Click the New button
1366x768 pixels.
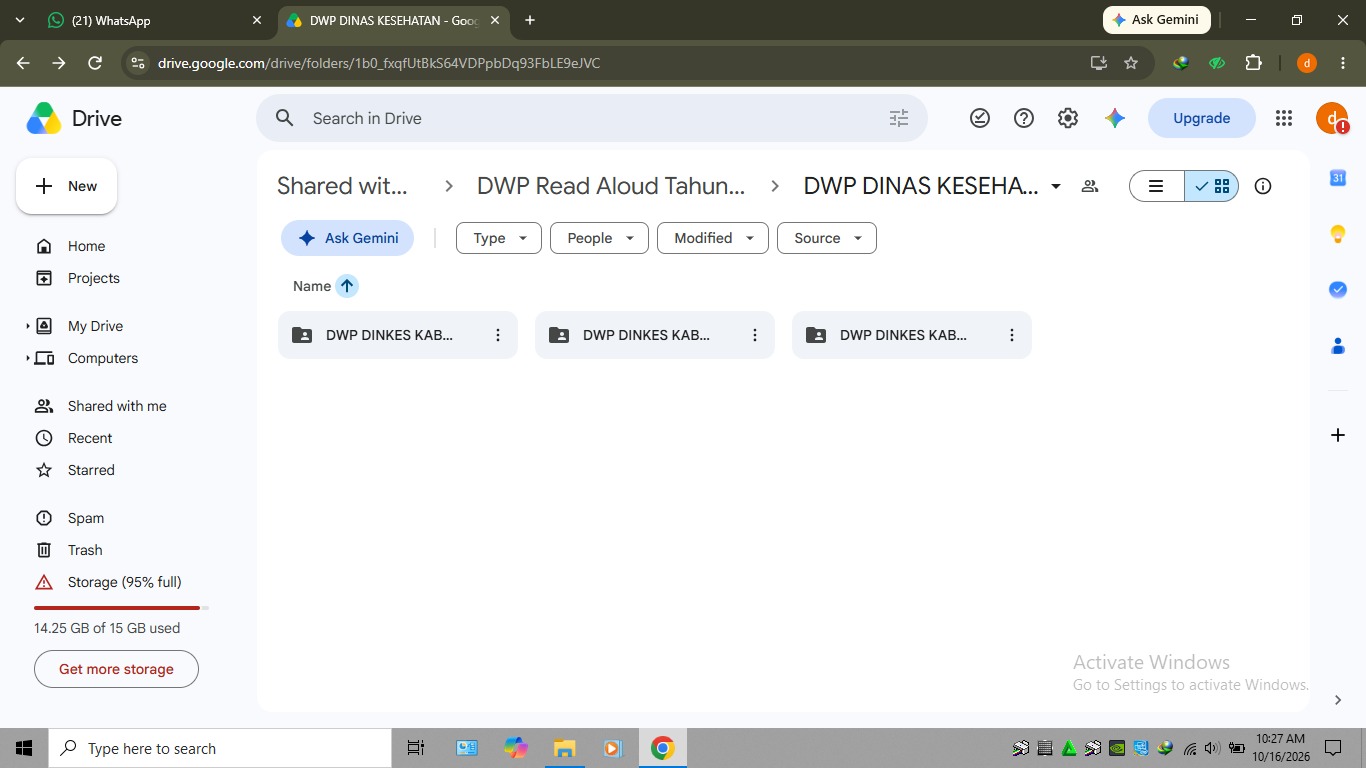pos(66,186)
